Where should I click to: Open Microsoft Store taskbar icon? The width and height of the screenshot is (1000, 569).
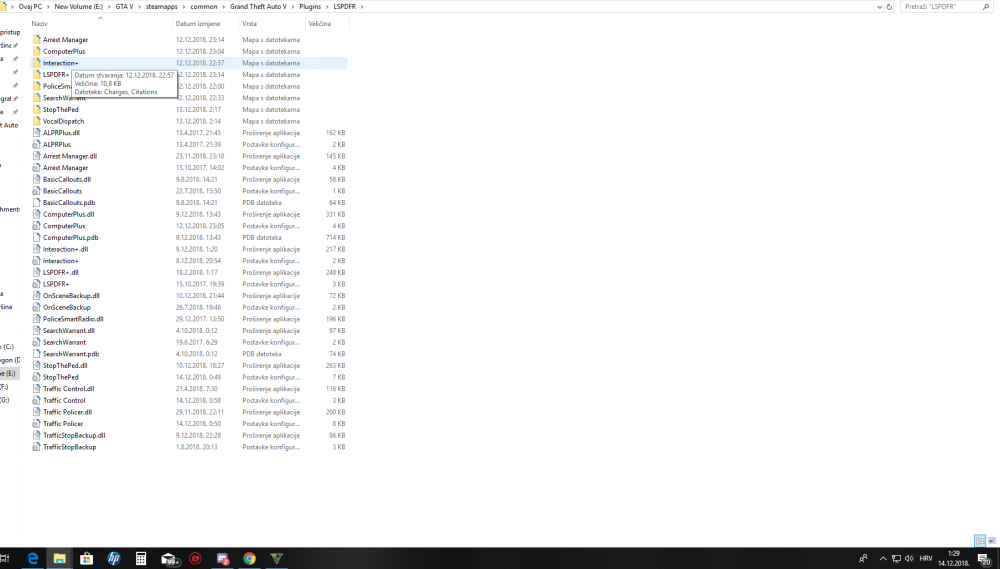pos(87,559)
